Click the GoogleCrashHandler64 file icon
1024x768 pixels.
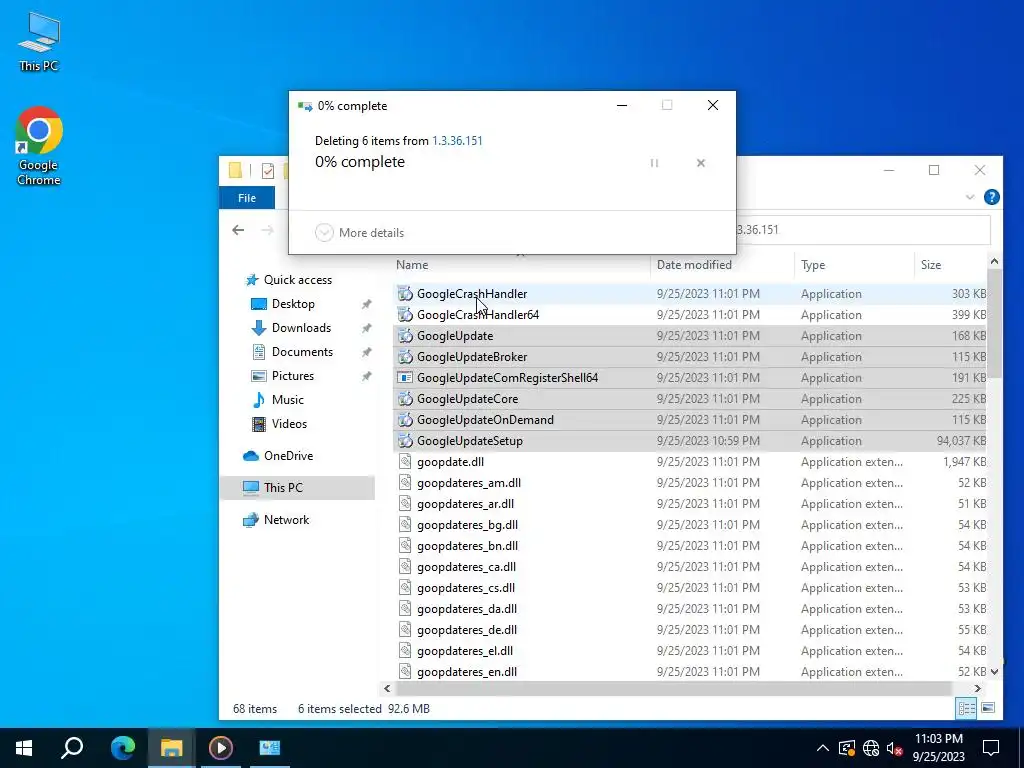(x=405, y=315)
